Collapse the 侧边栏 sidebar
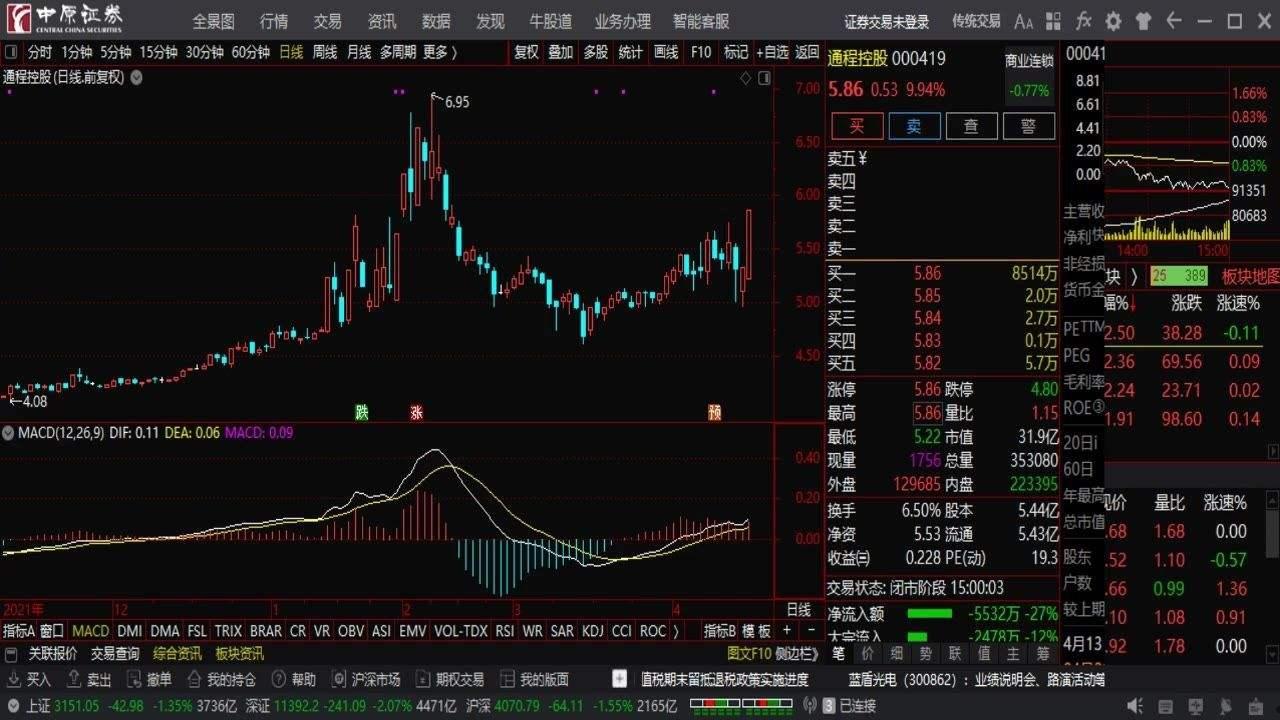The image size is (1280, 720). [796, 654]
